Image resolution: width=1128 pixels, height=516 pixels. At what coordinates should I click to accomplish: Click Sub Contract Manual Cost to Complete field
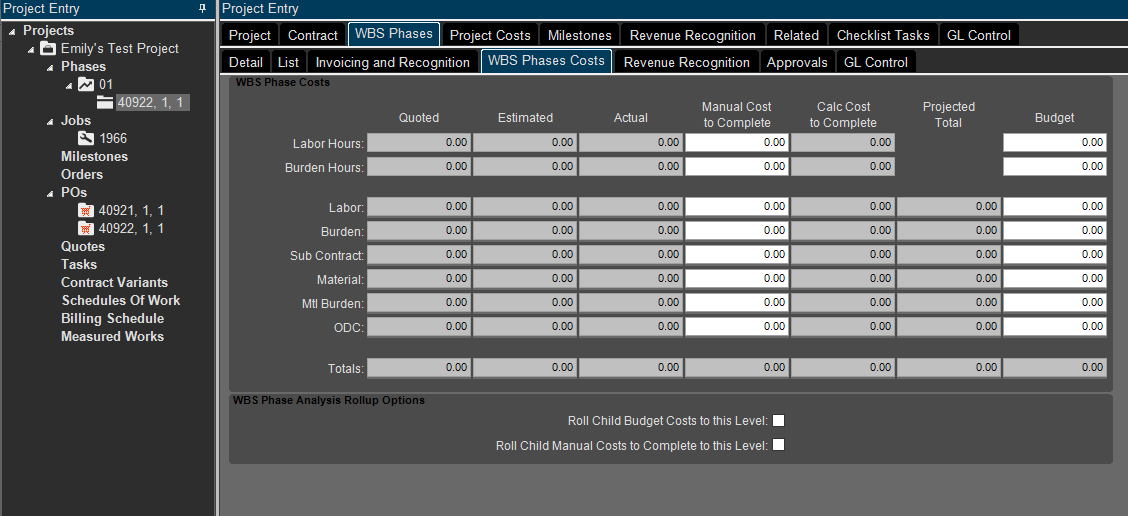[737, 255]
